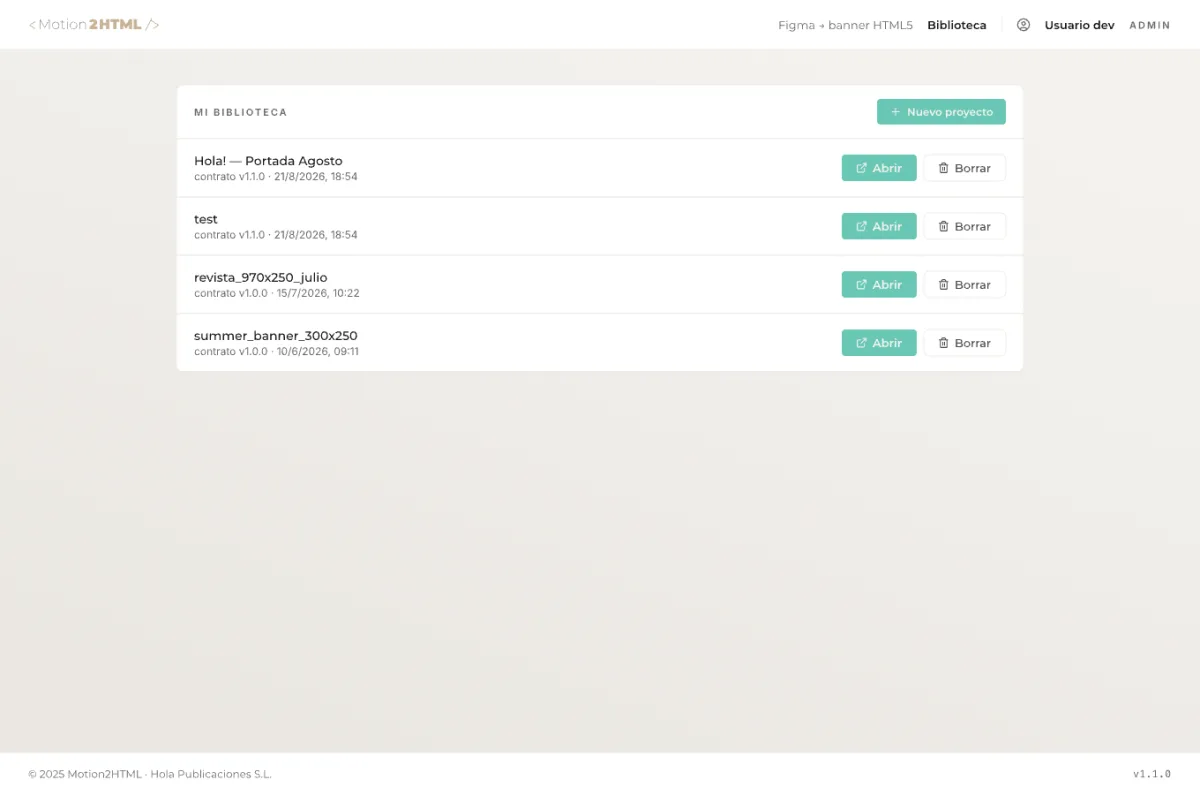The image size is (1200, 795).
Task: Delete the summer_banner_300x250 project
Action: tap(964, 342)
